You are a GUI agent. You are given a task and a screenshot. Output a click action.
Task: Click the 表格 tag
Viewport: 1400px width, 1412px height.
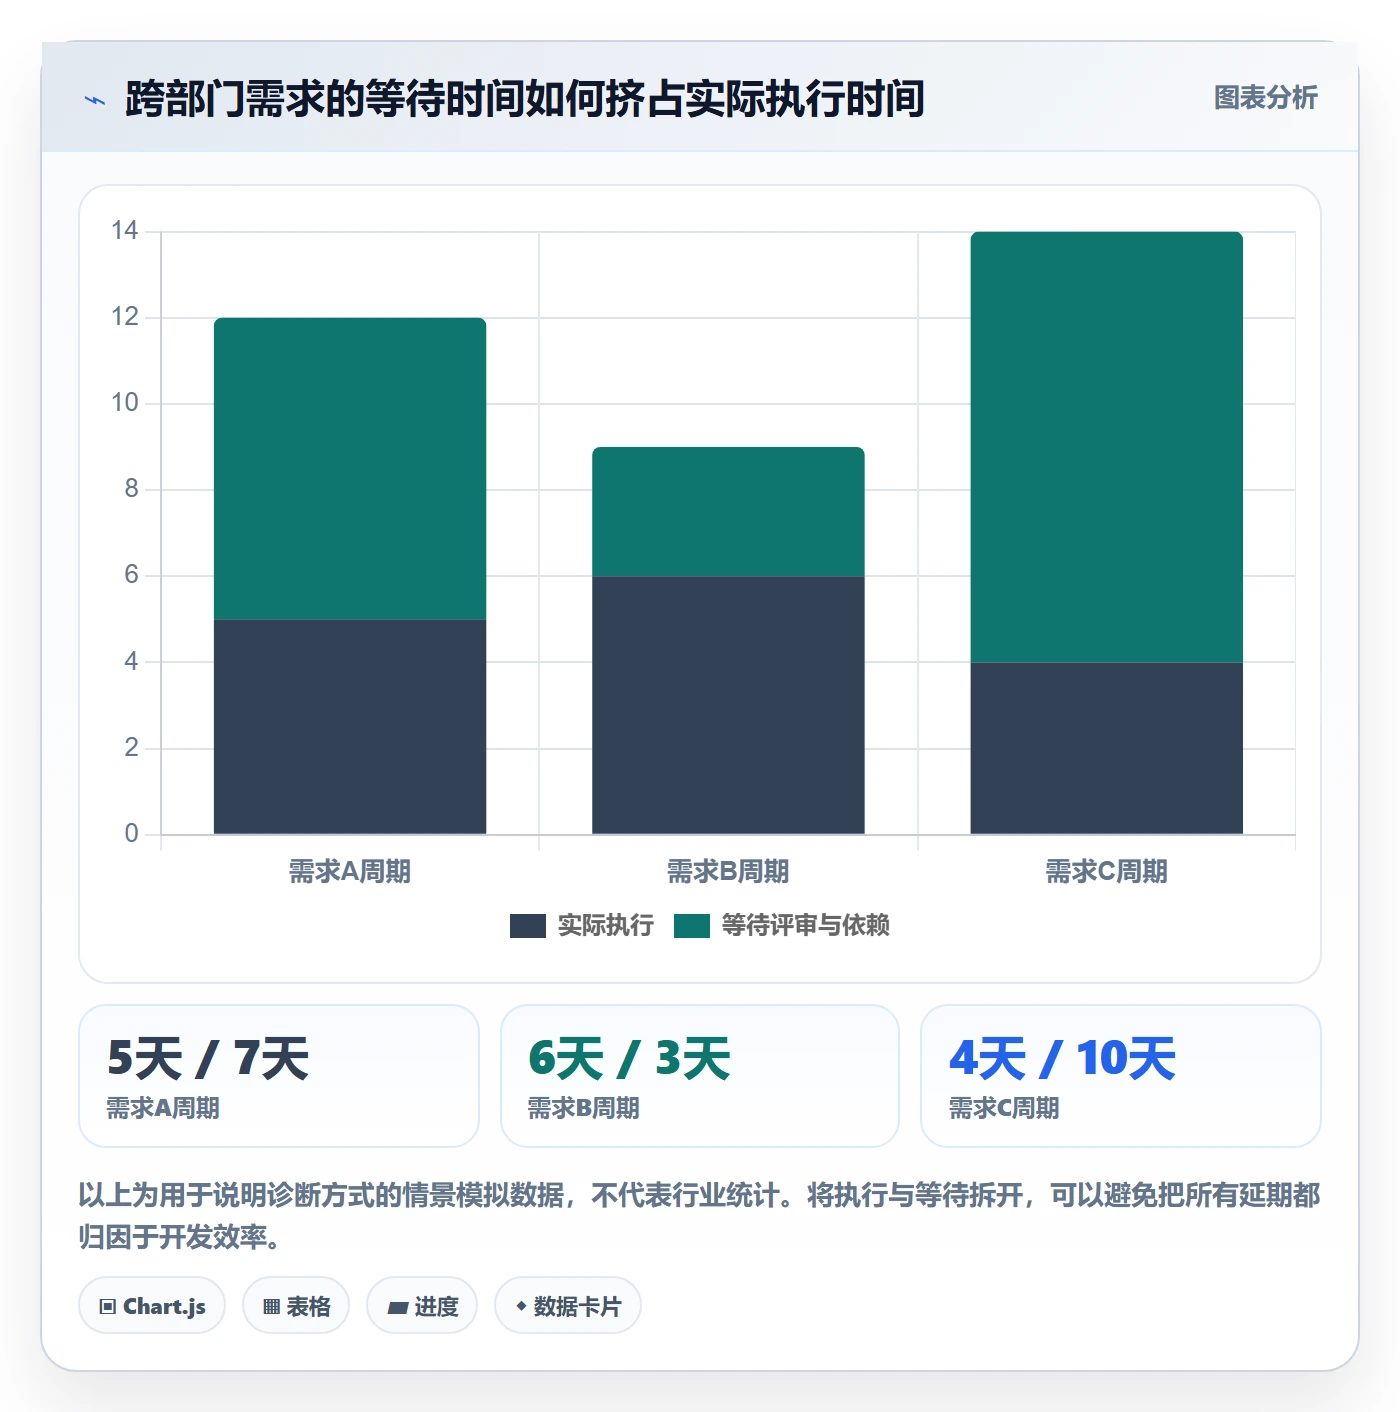pyautogui.click(x=296, y=1305)
